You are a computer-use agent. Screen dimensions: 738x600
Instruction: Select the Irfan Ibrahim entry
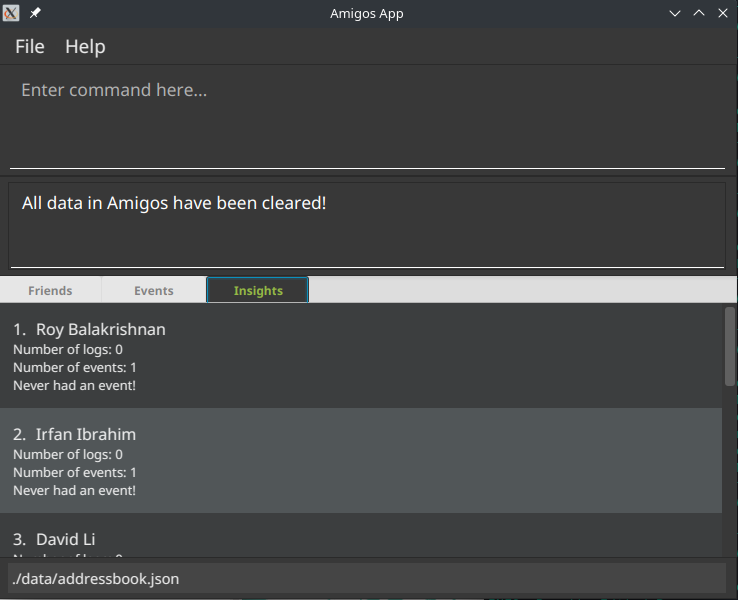pos(361,461)
